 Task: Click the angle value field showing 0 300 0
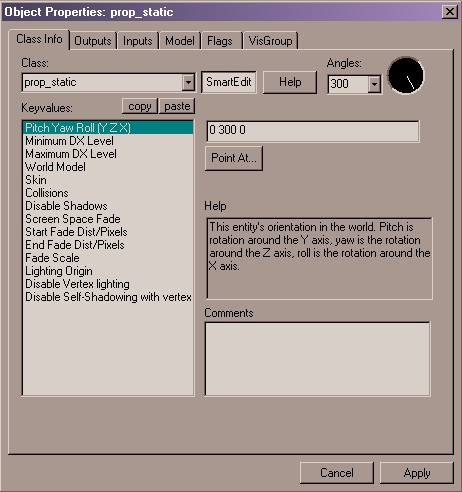313,131
